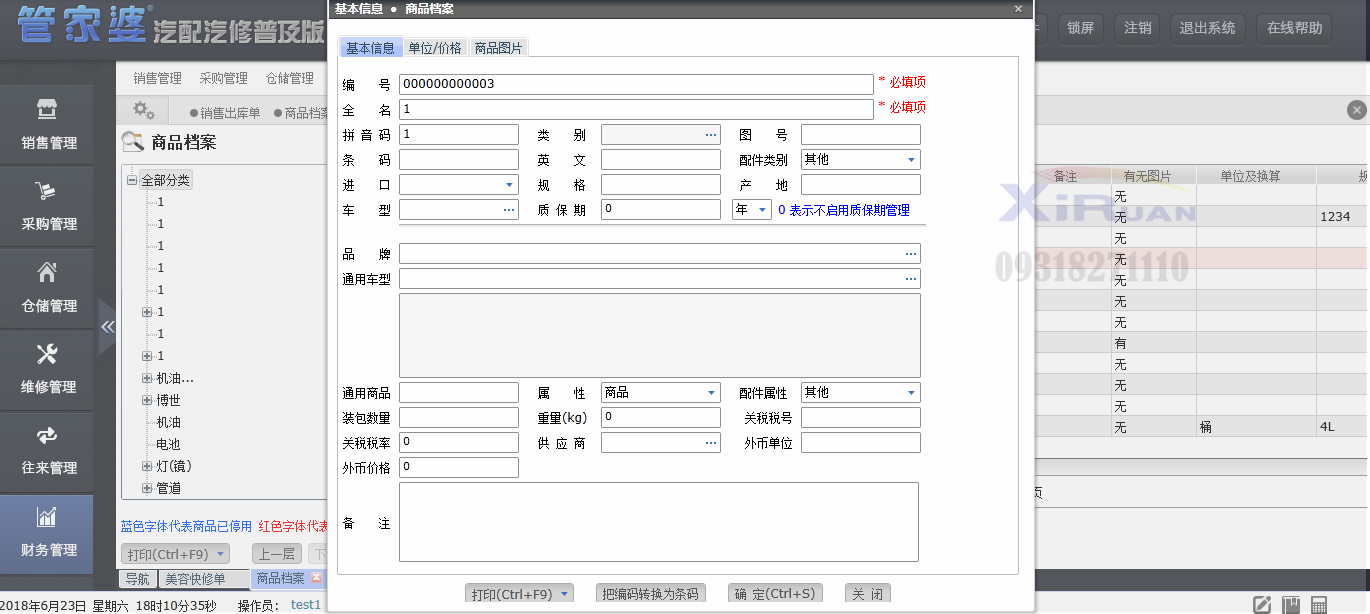Open the calculator icon in status bar
The height and width of the screenshot is (614, 1370).
1319,605
